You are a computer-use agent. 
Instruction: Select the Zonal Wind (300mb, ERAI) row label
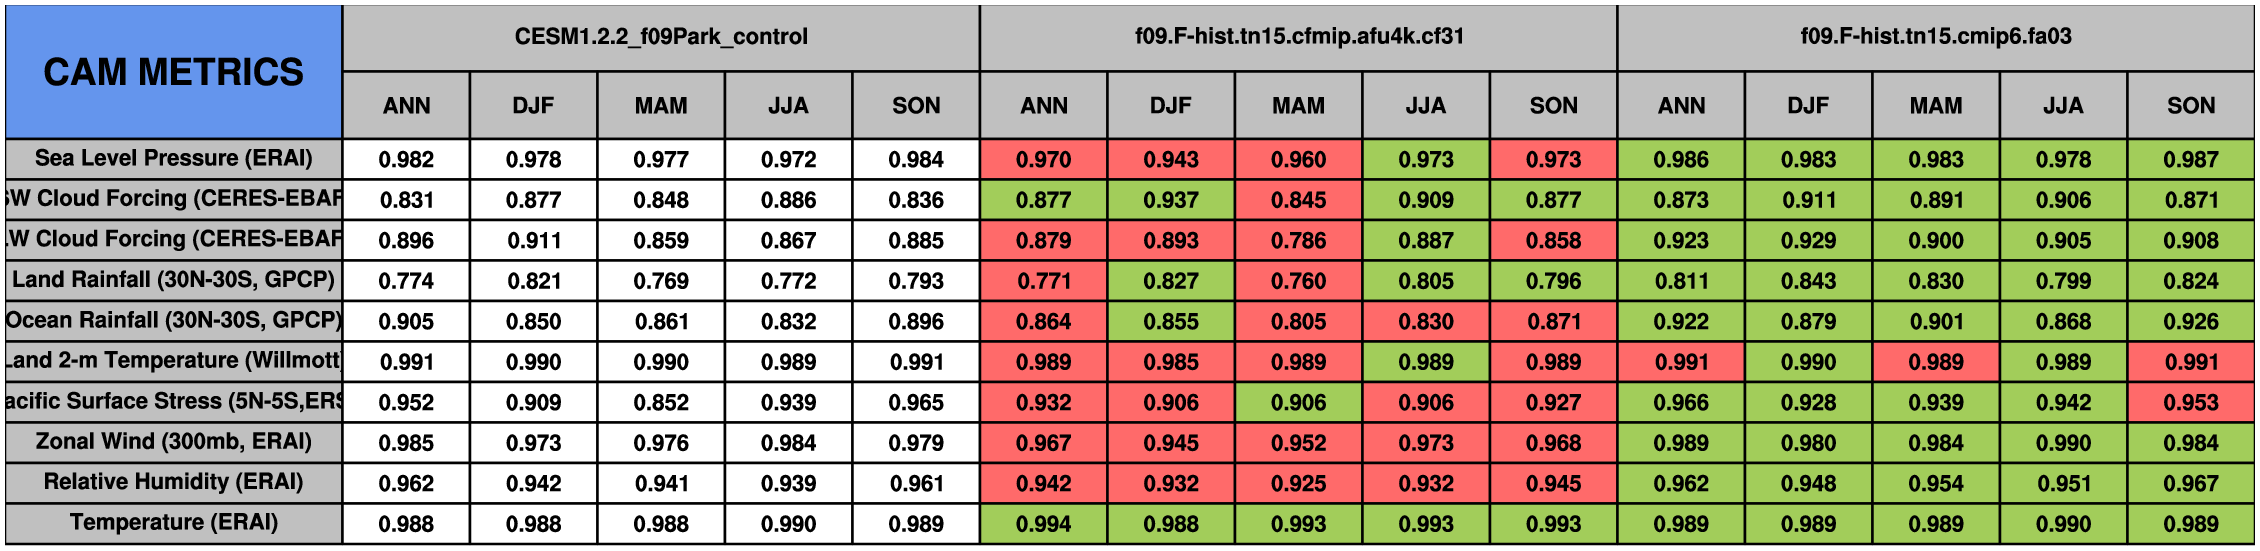(173, 442)
